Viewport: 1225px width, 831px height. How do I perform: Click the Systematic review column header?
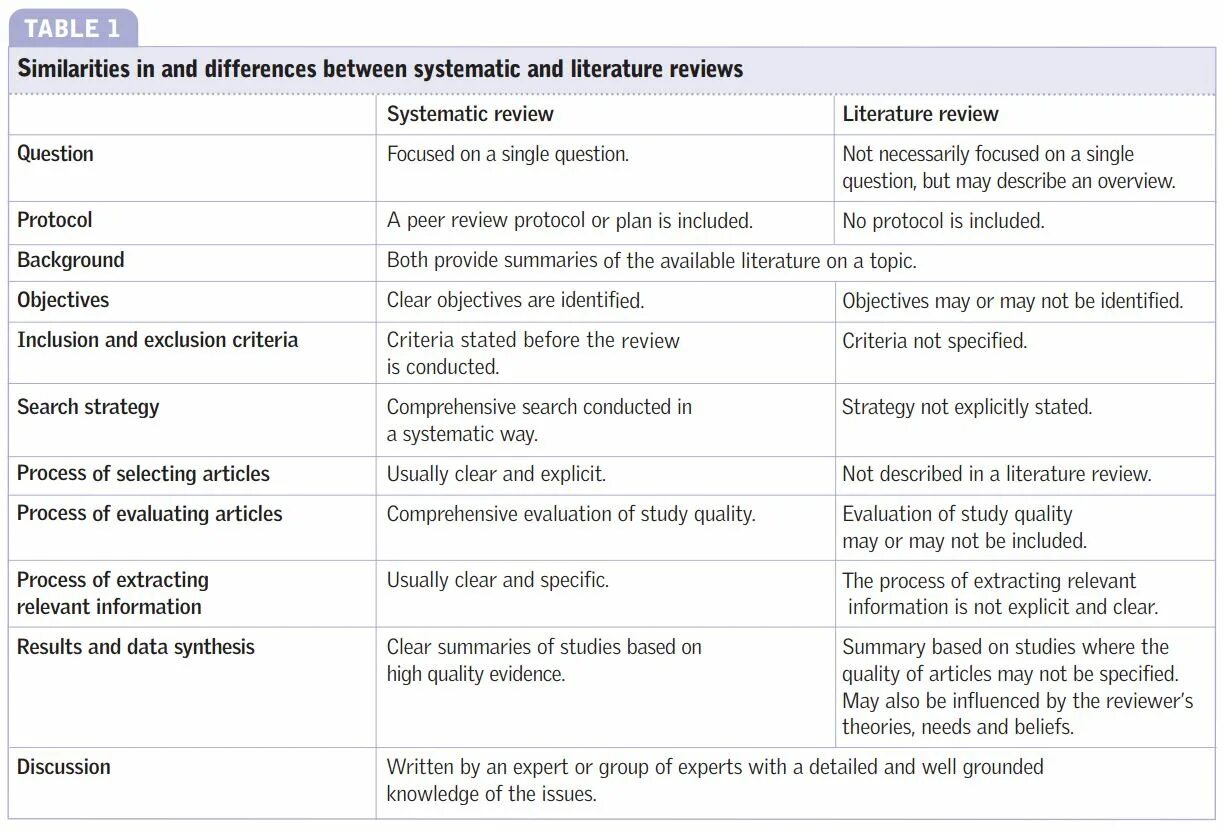470,114
